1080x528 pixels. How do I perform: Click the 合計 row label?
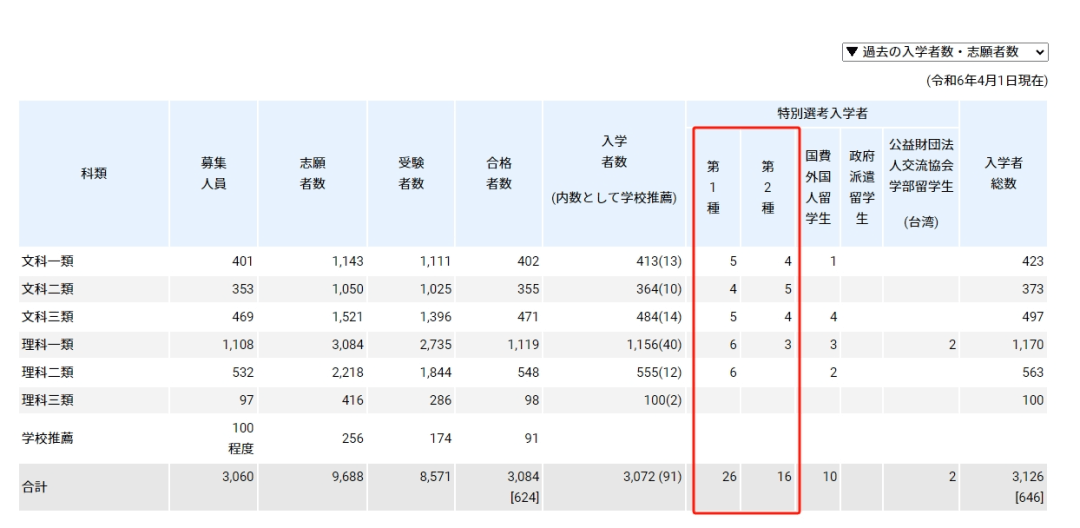click(x=35, y=487)
